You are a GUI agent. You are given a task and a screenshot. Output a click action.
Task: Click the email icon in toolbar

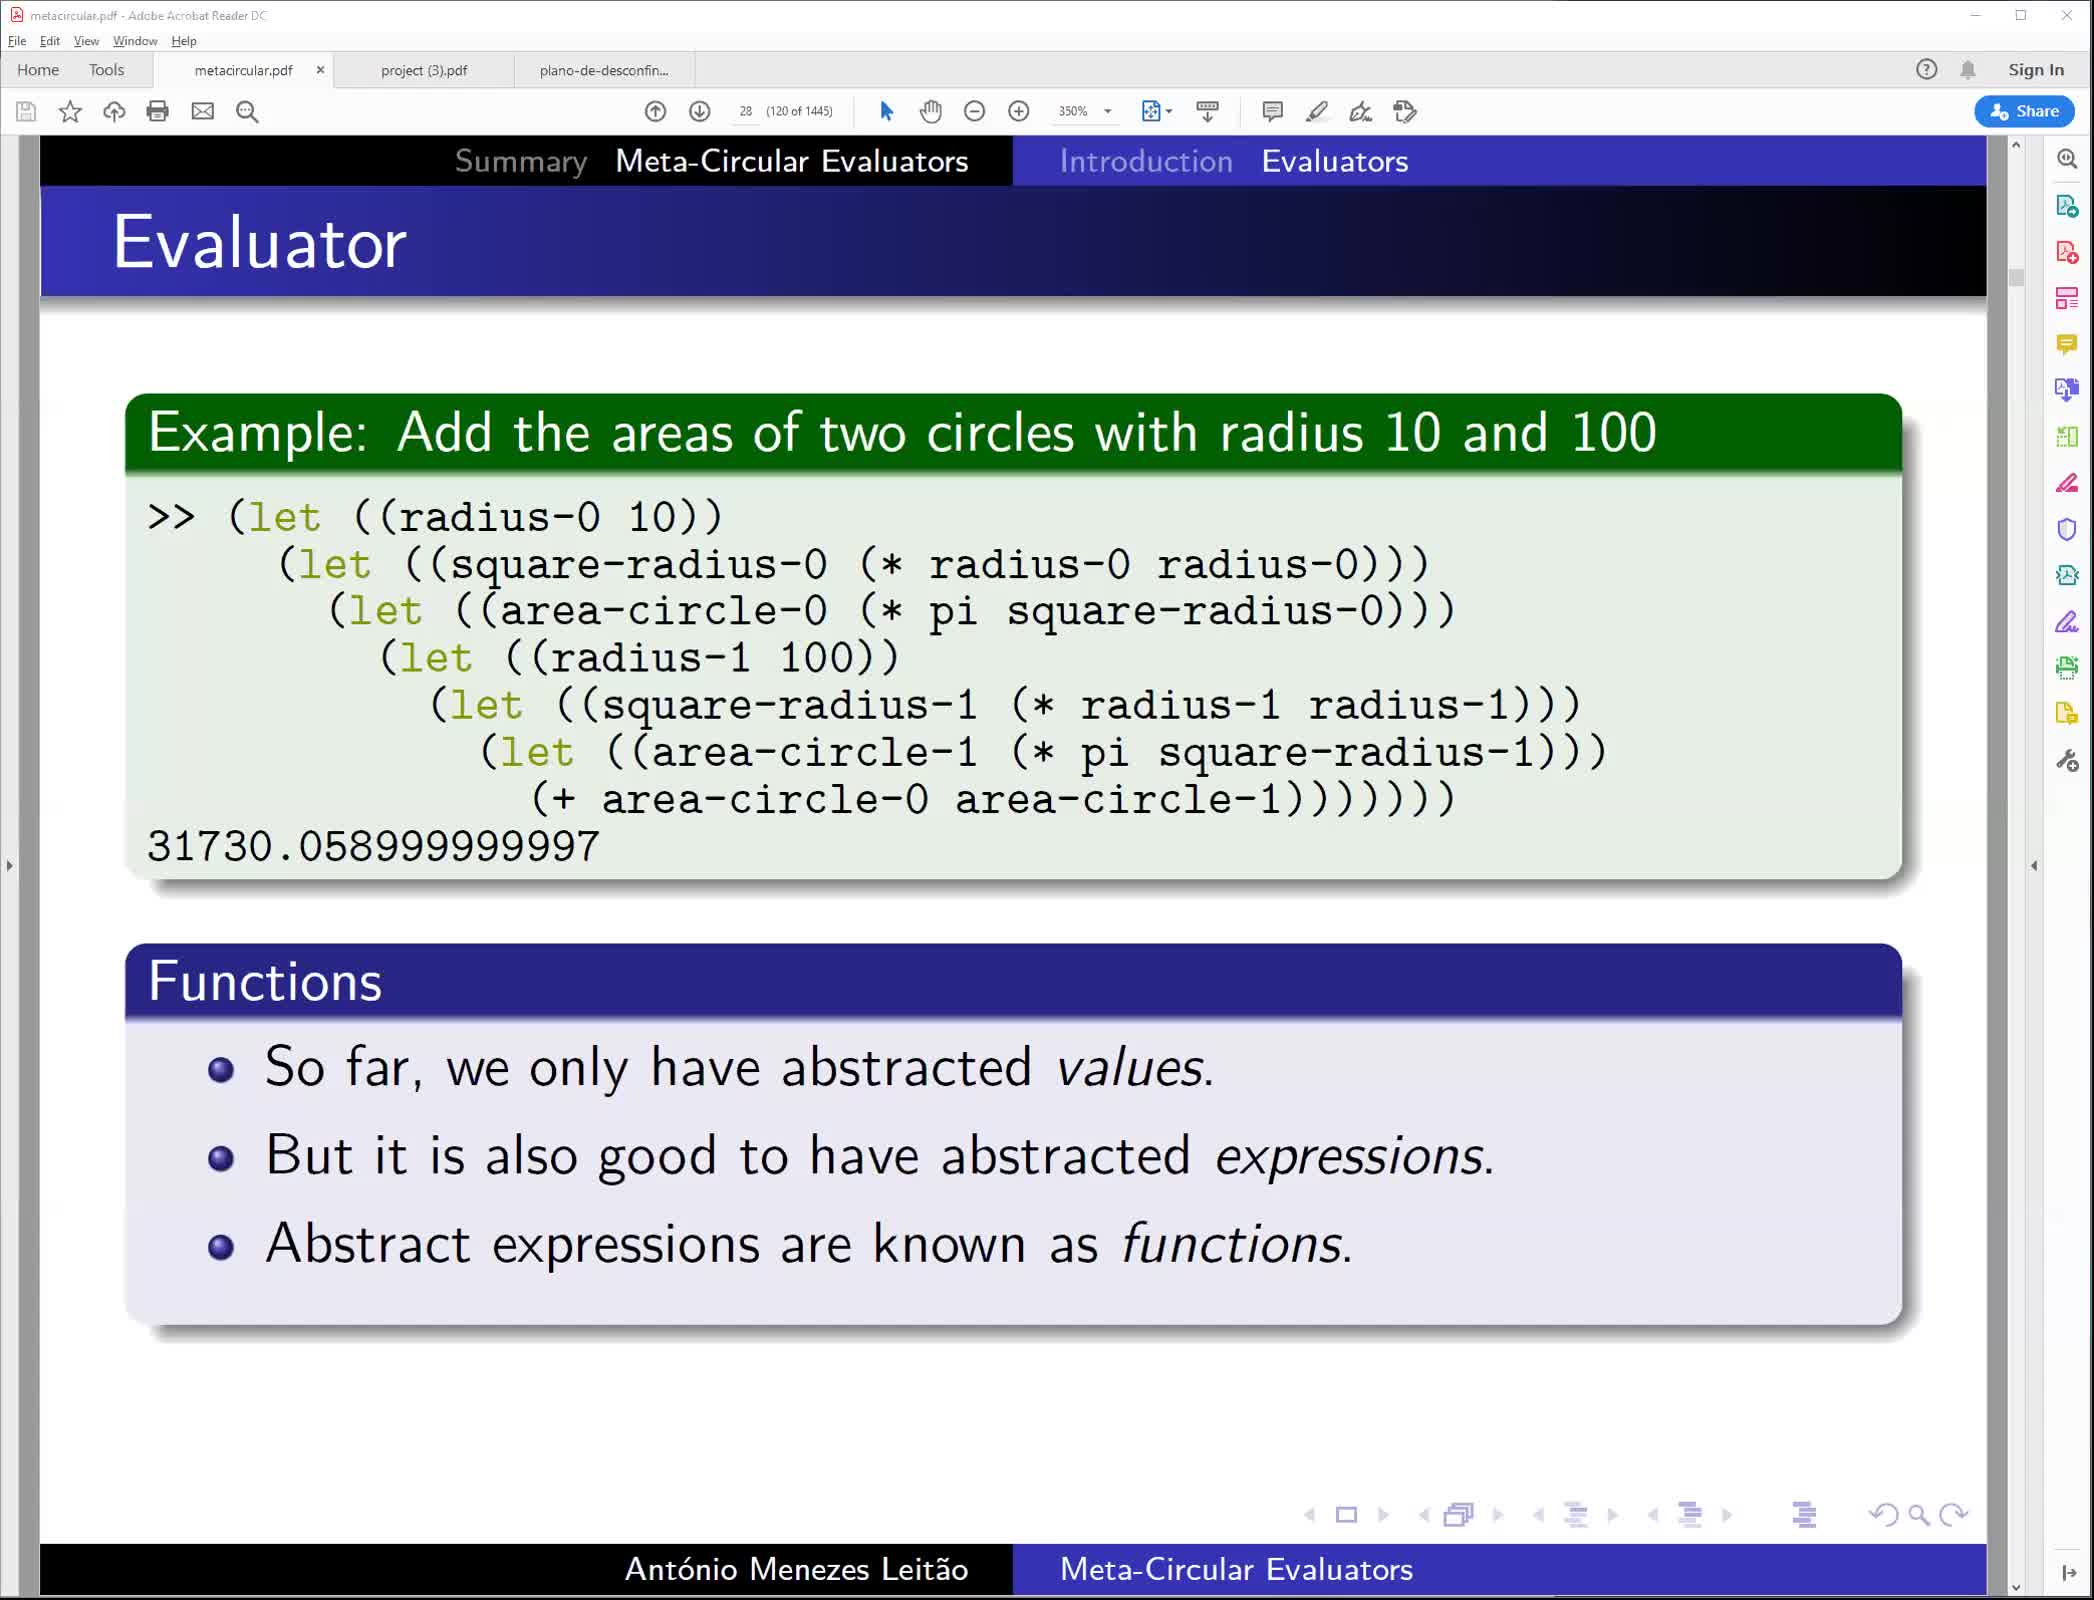[202, 111]
